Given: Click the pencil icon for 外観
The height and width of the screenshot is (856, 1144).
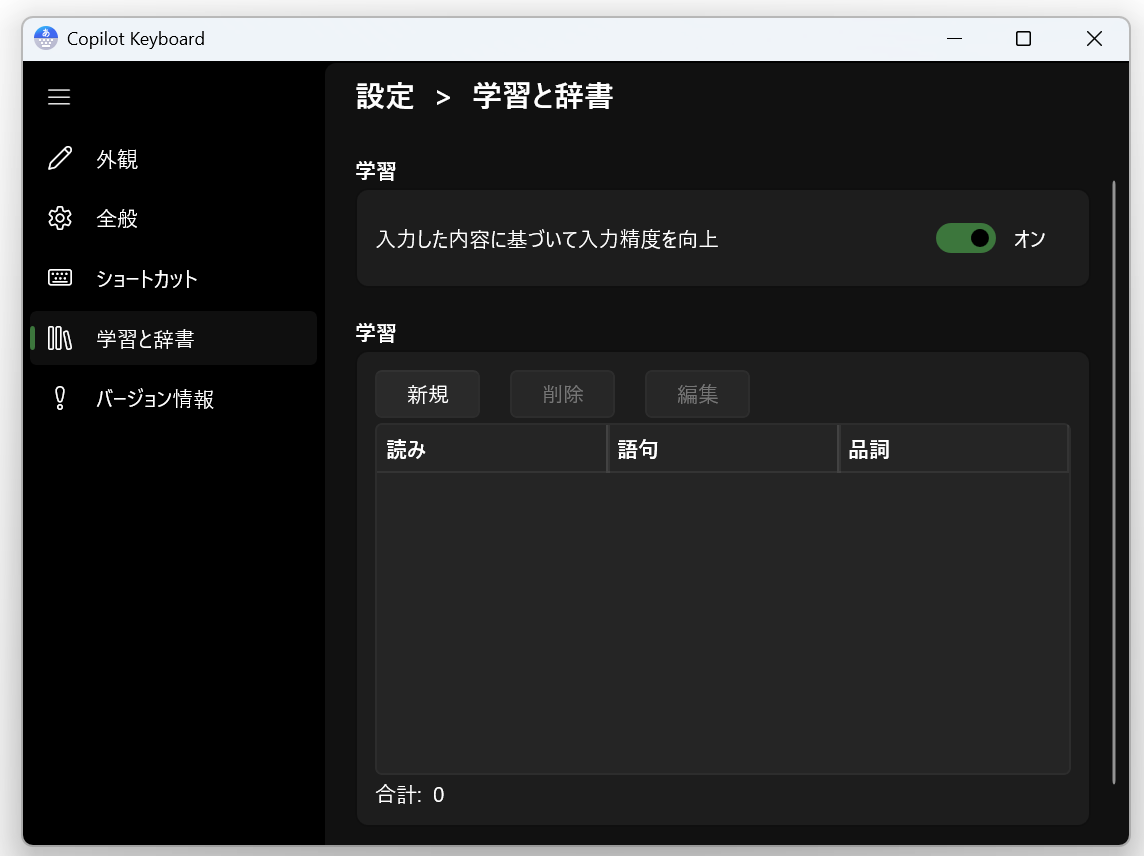Looking at the screenshot, I should [60, 159].
